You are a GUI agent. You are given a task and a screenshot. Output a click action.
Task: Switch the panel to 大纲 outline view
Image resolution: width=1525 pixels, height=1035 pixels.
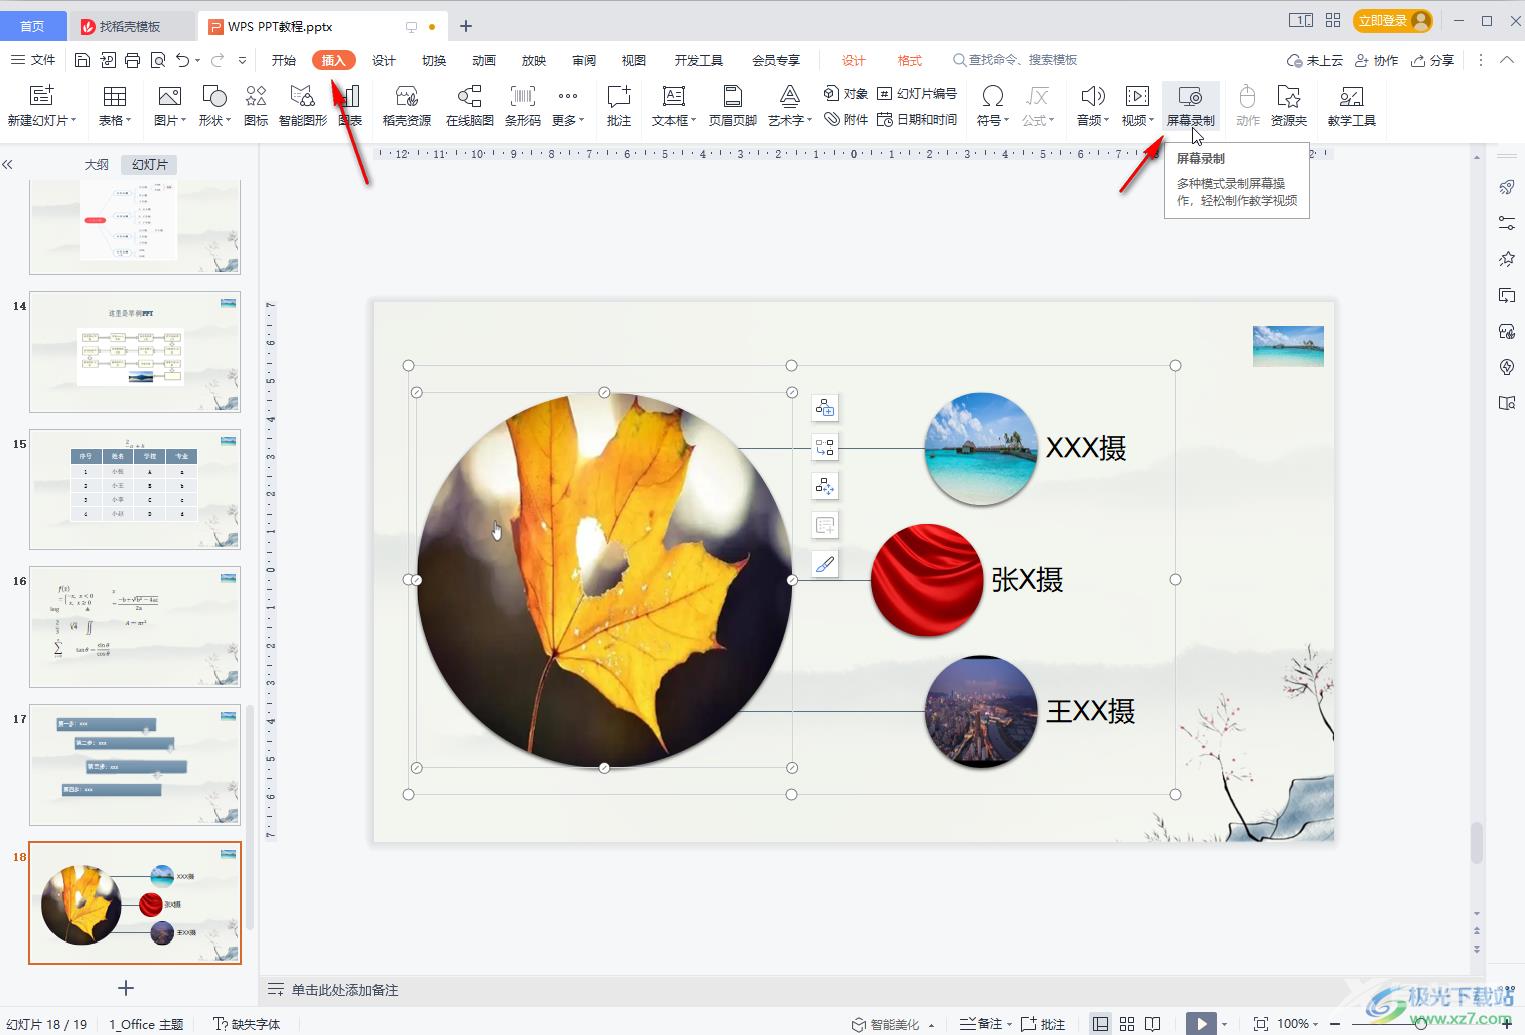click(x=96, y=164)
